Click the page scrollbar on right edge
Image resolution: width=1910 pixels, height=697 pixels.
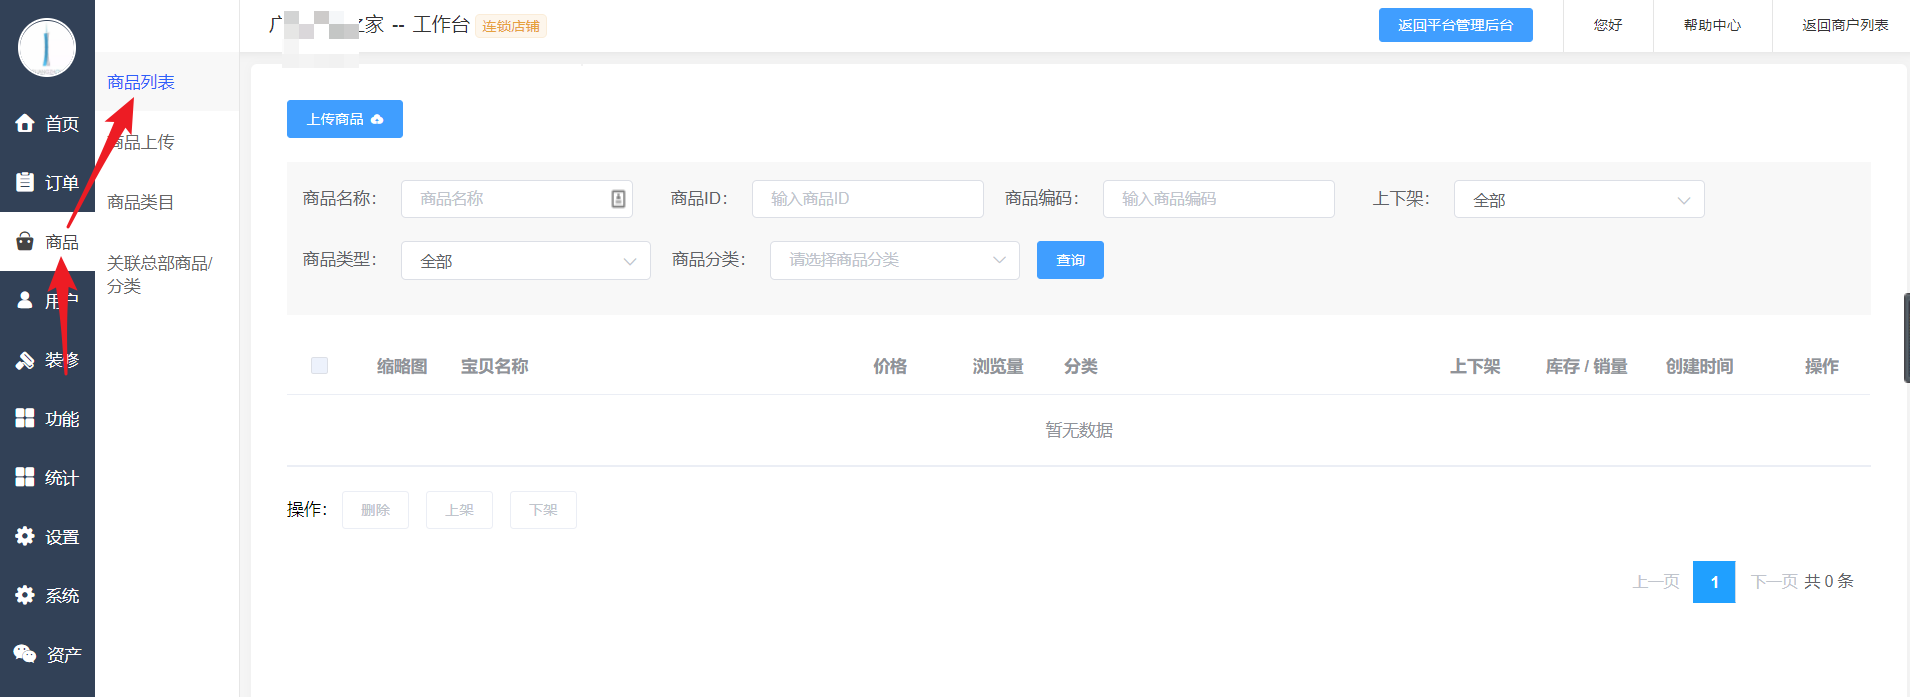point(1905,338)
